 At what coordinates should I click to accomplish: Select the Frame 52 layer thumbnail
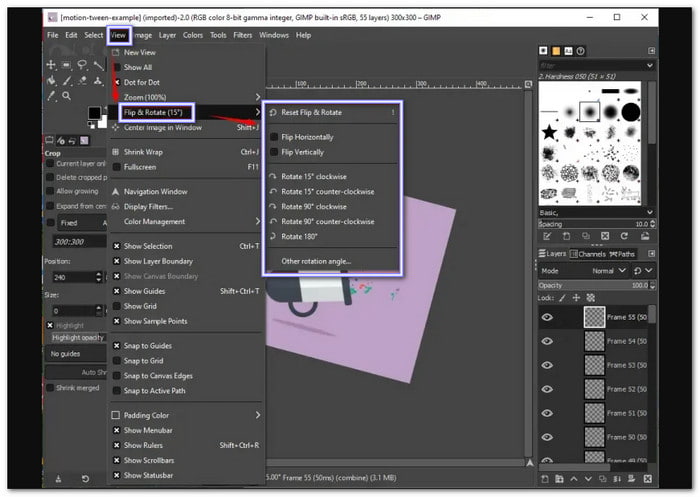tap(594, 389)
